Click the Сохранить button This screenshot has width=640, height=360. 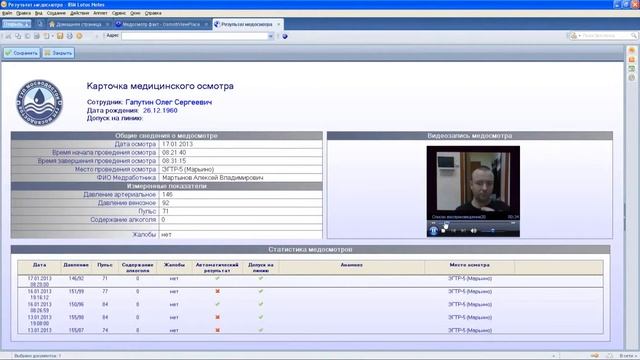pos(22,53)
